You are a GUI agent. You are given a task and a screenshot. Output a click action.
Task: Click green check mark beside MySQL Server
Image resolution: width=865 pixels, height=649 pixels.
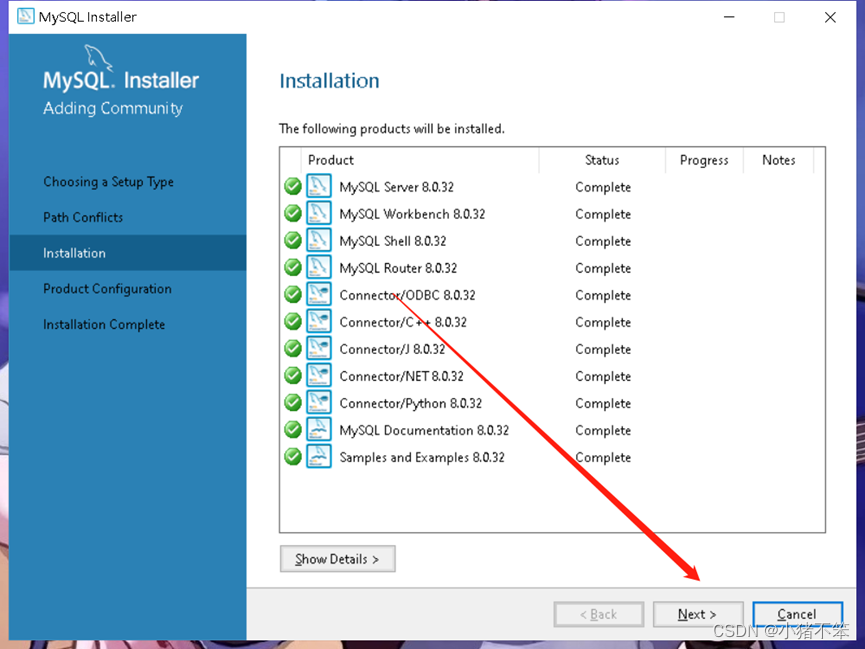292,187
